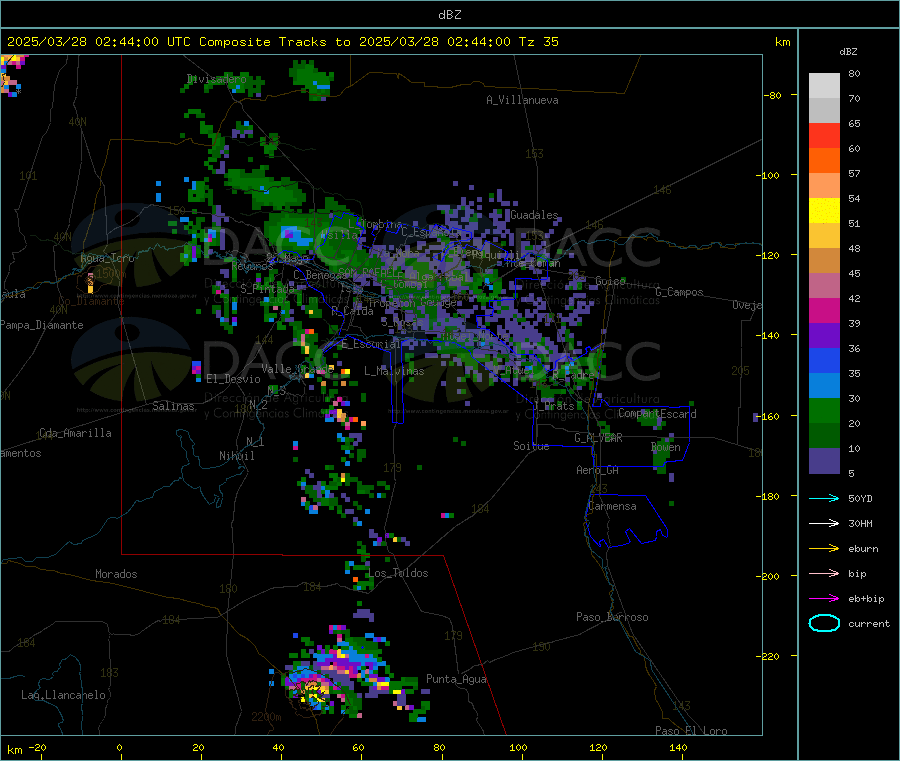Click the Divisadero location label
Image resolution: width=900 pixels, height=761 pixels.
coord(216,79)
